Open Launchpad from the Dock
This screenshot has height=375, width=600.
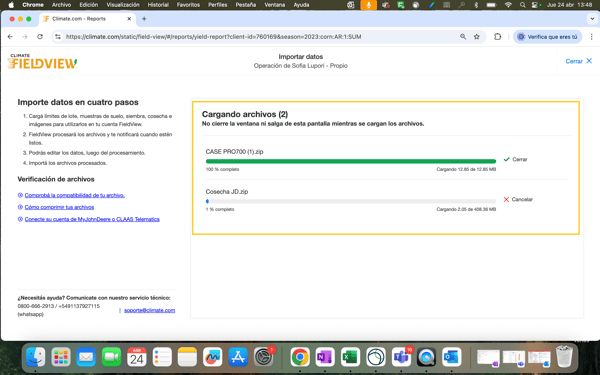pyautogui.click(x=61, y=357)
